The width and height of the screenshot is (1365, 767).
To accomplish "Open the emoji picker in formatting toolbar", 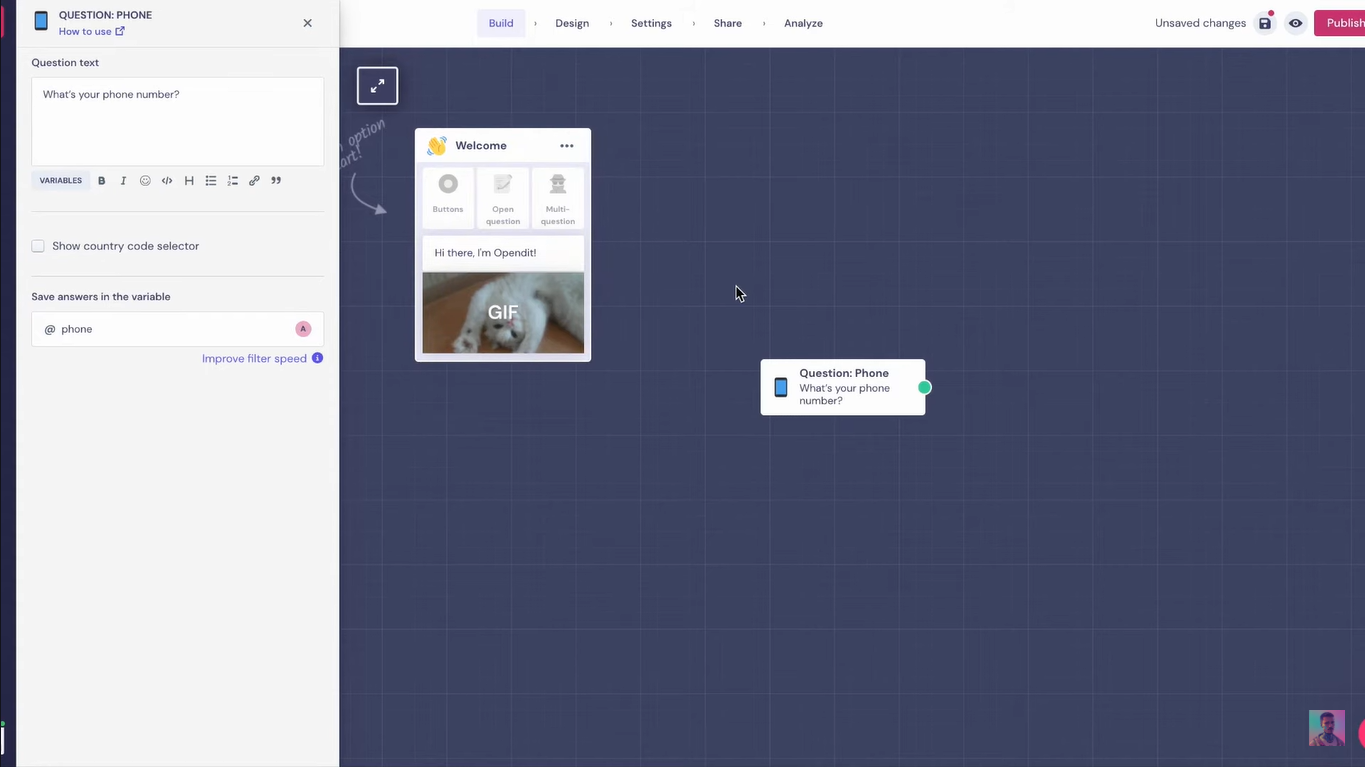I will click(x=145, y=181).
